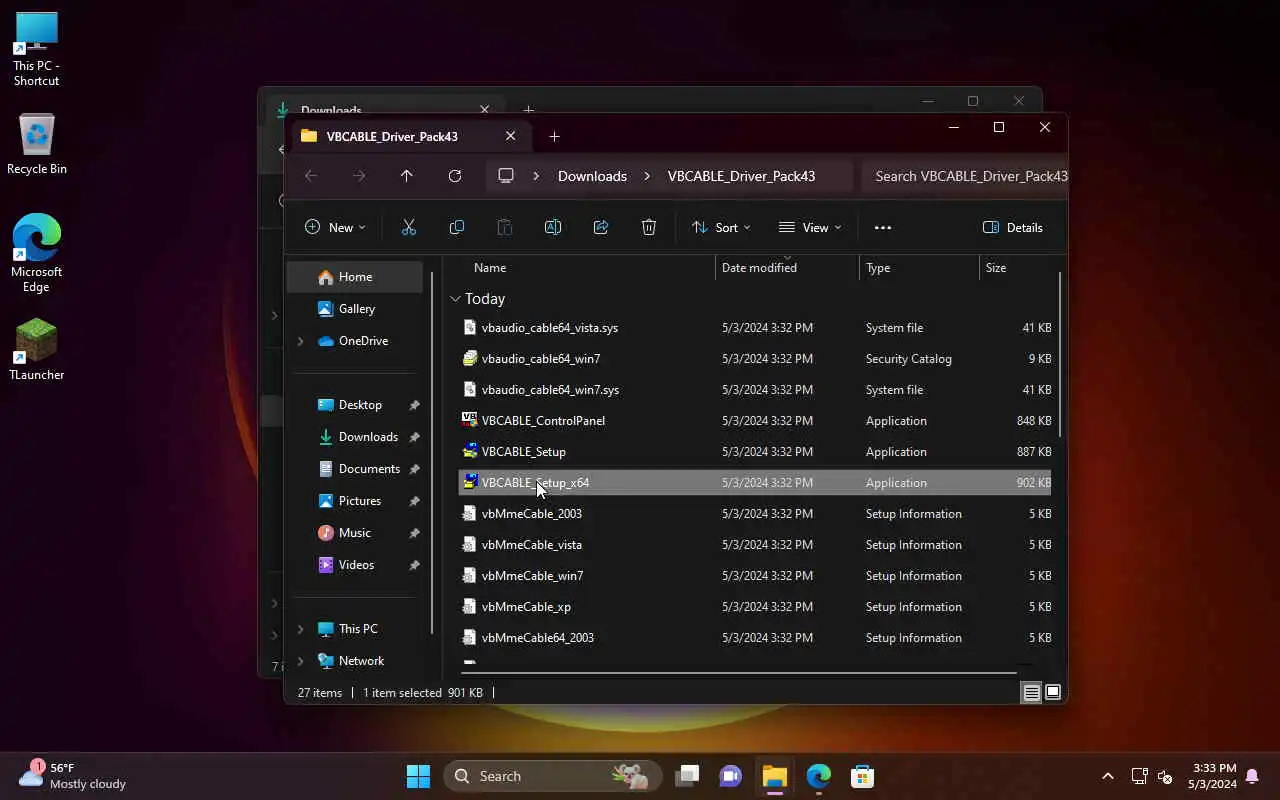Image resolution: width=1280 pixels, height=800 pixels.
Task: Open the Teams chat taskbar icon
Action: tap(731, 776)
